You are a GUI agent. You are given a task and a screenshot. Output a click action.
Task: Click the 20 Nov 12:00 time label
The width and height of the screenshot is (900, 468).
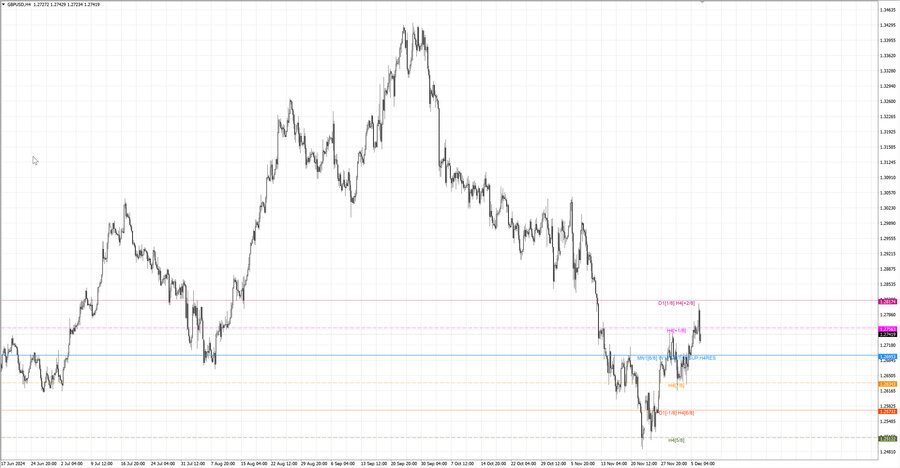[643, 463]
